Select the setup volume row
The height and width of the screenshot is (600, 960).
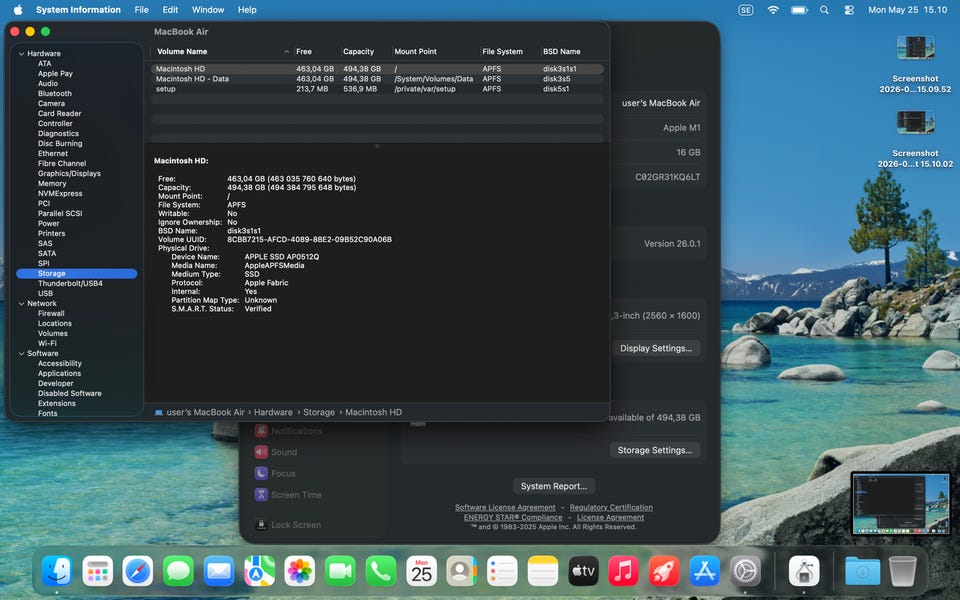(x=377, y=89)
